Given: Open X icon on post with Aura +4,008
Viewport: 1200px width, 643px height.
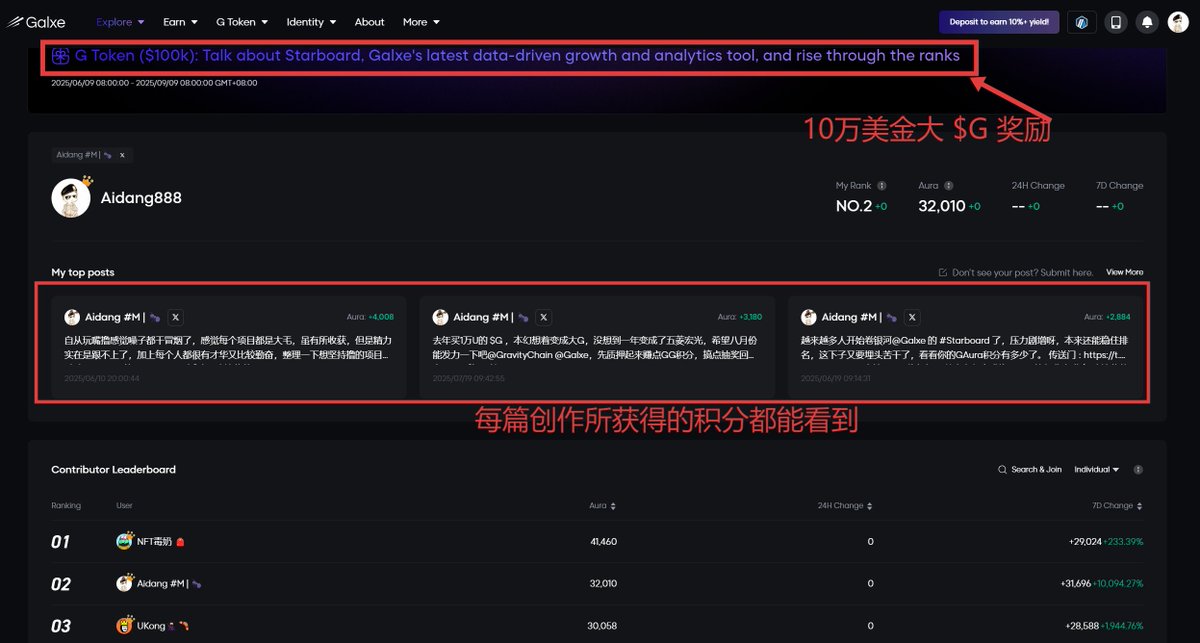Looking at the screenshot, I should pos(176,317).
